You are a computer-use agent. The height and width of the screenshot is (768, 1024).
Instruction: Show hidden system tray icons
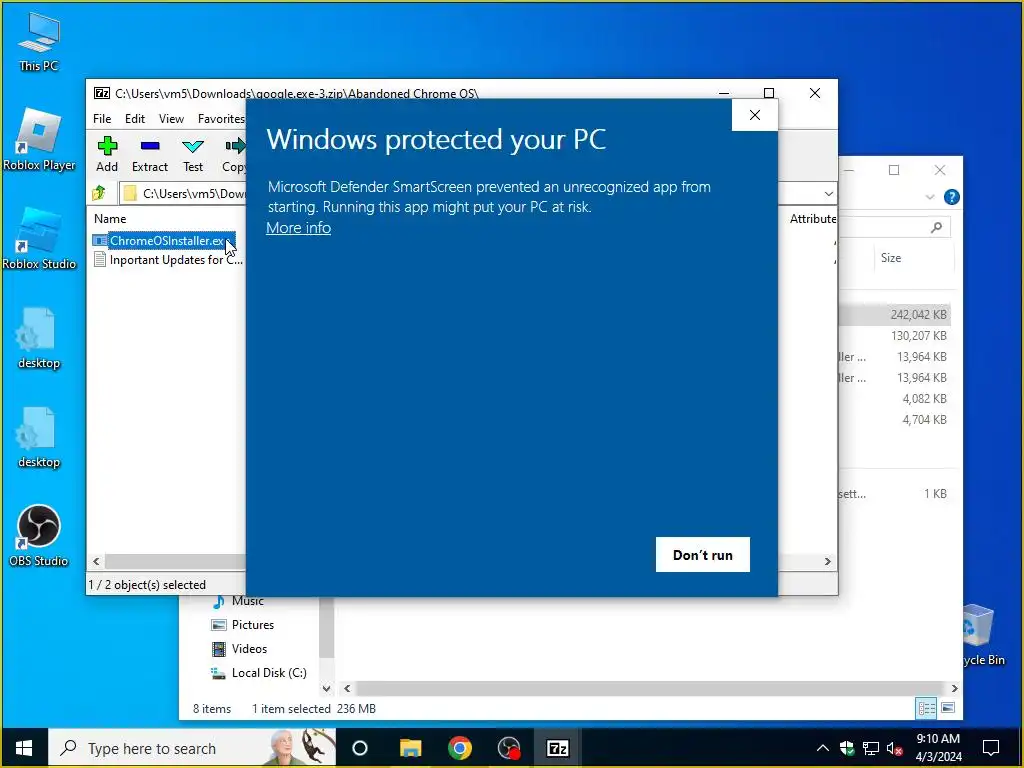click(822, 748)
